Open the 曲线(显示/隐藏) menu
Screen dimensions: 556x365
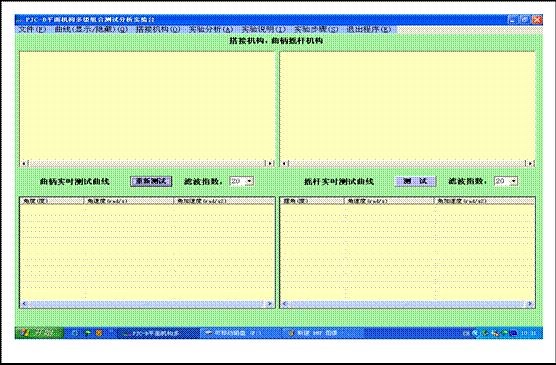(91, 29)
